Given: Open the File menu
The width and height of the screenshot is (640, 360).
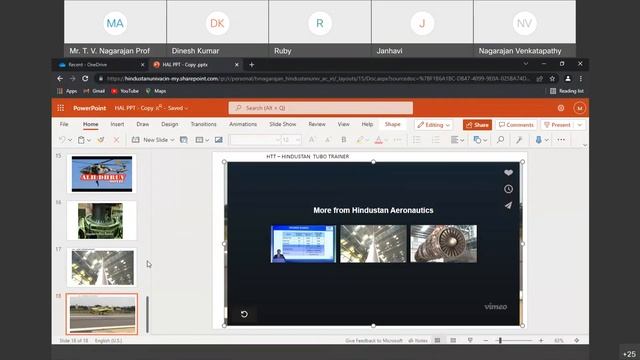Looking at the screenshot, I should coord(64,124).
